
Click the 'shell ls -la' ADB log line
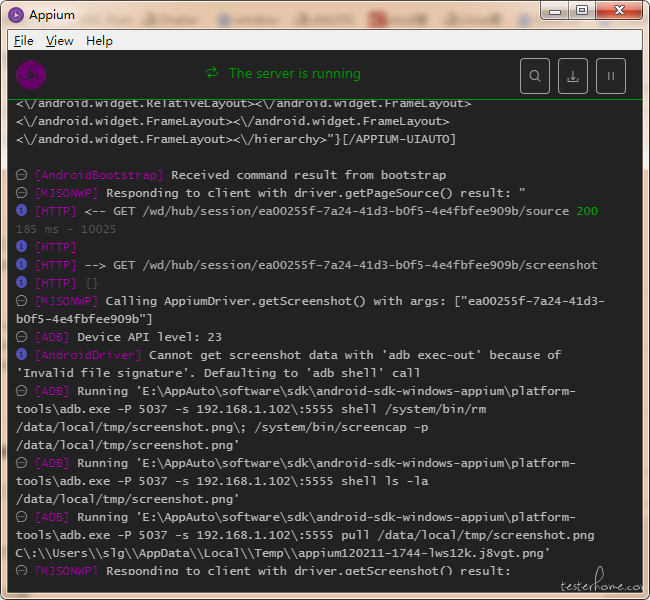[296, 481]
